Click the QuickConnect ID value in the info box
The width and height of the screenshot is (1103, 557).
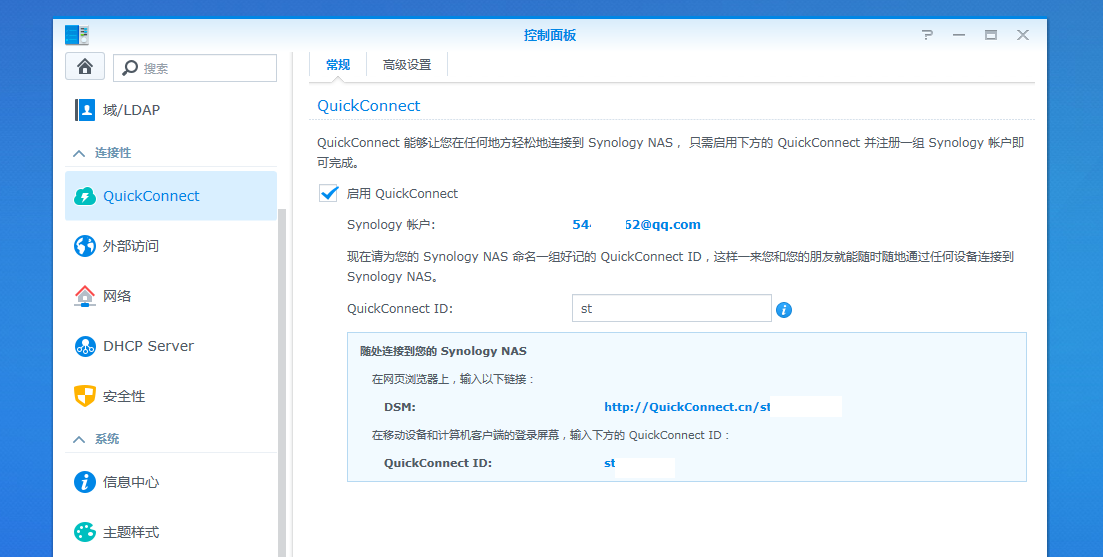610,463
